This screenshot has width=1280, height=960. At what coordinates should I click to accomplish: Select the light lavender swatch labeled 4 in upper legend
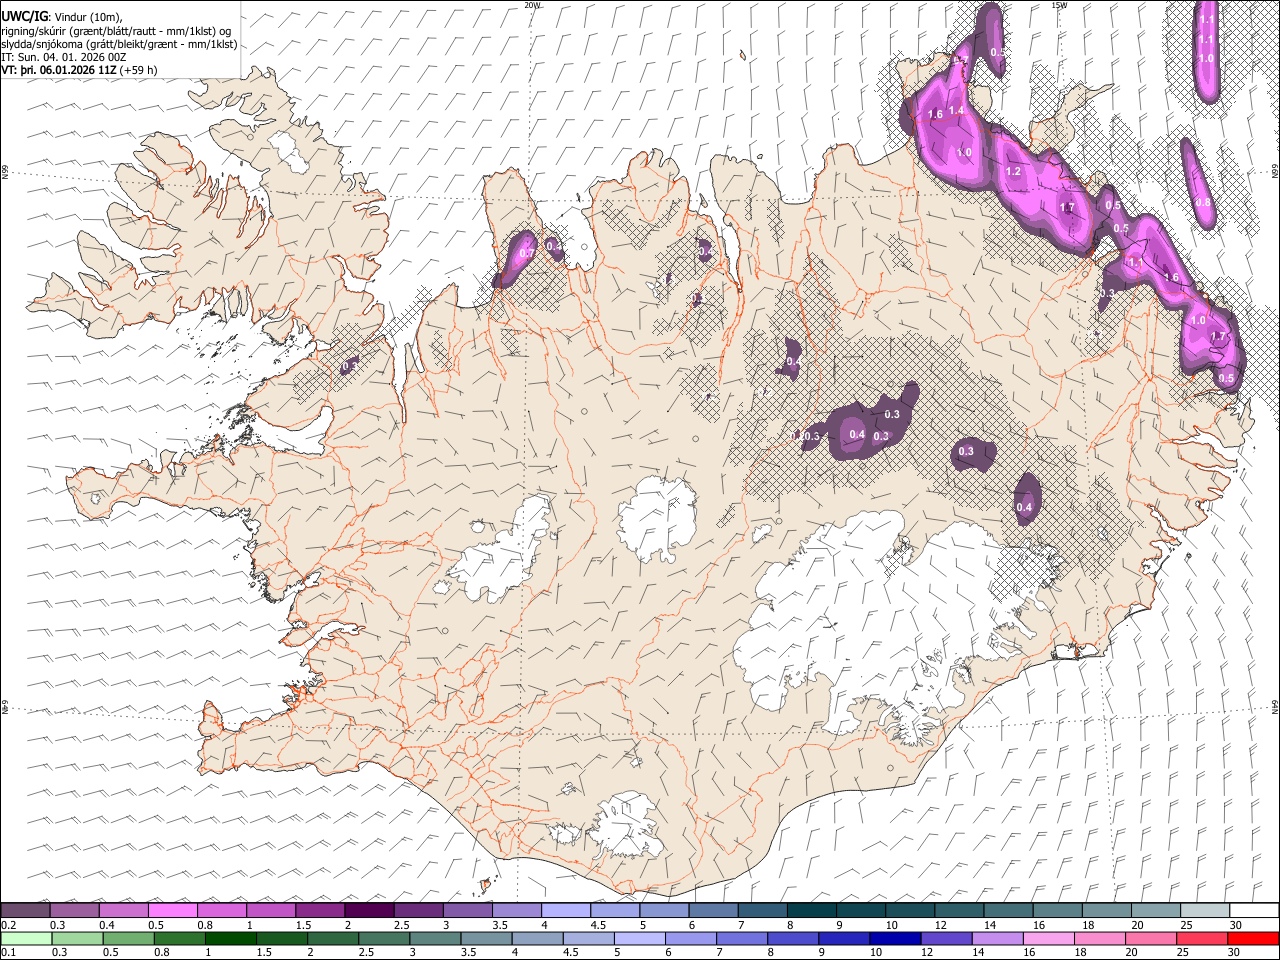[x=566, y=910]
